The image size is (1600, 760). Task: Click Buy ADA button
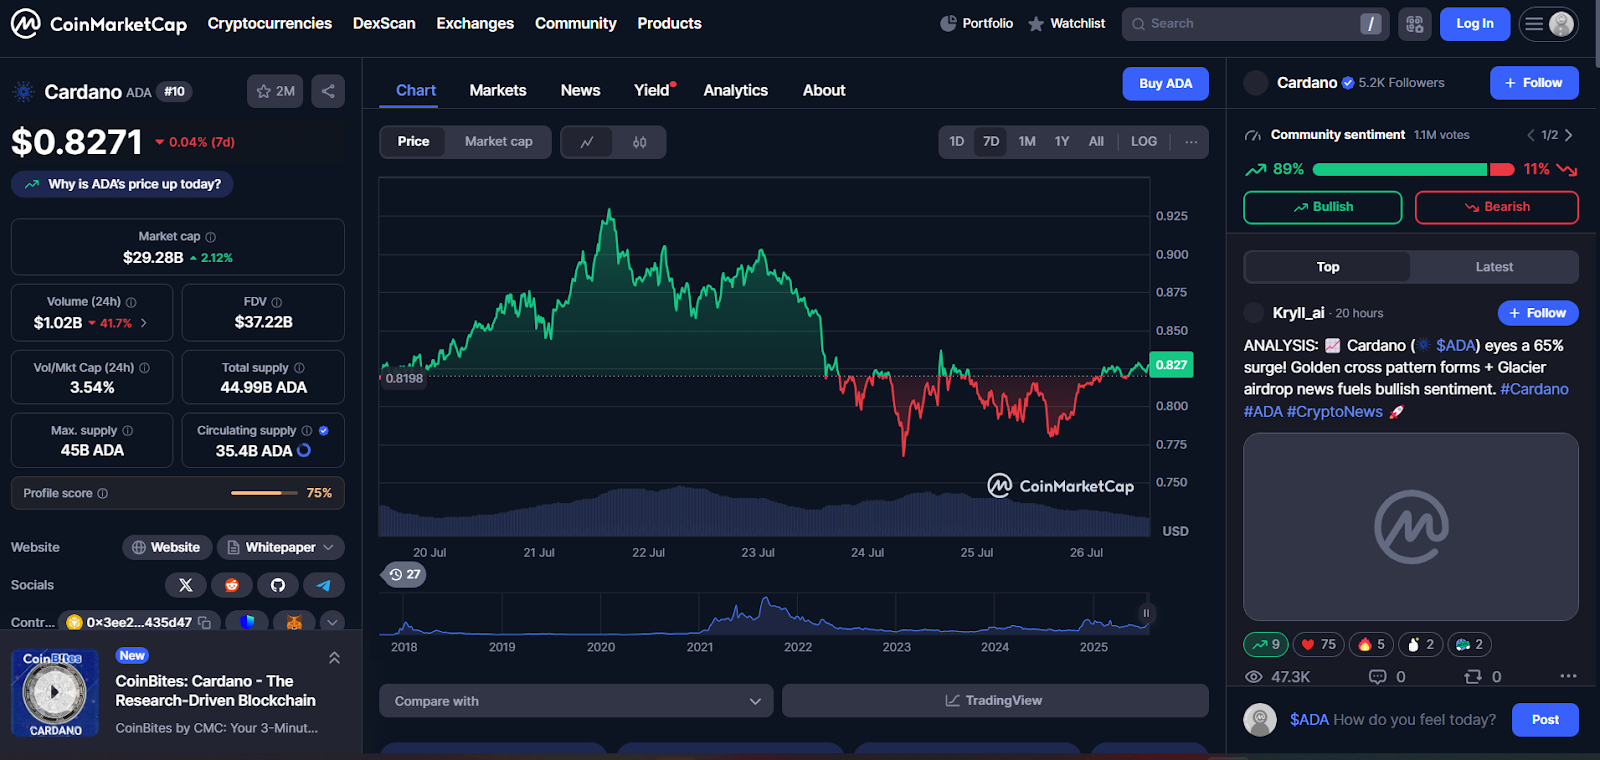pos(1166,84)
